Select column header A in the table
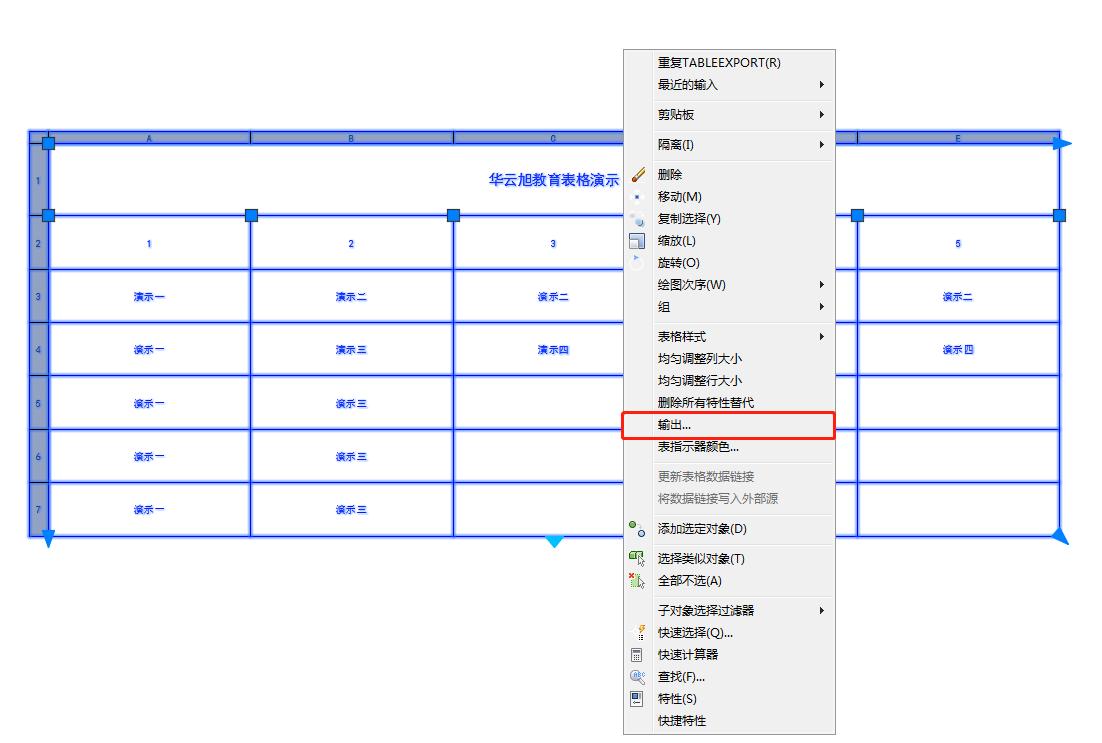Viewport: 1102px width, 743px height. [x=148, y=138]
